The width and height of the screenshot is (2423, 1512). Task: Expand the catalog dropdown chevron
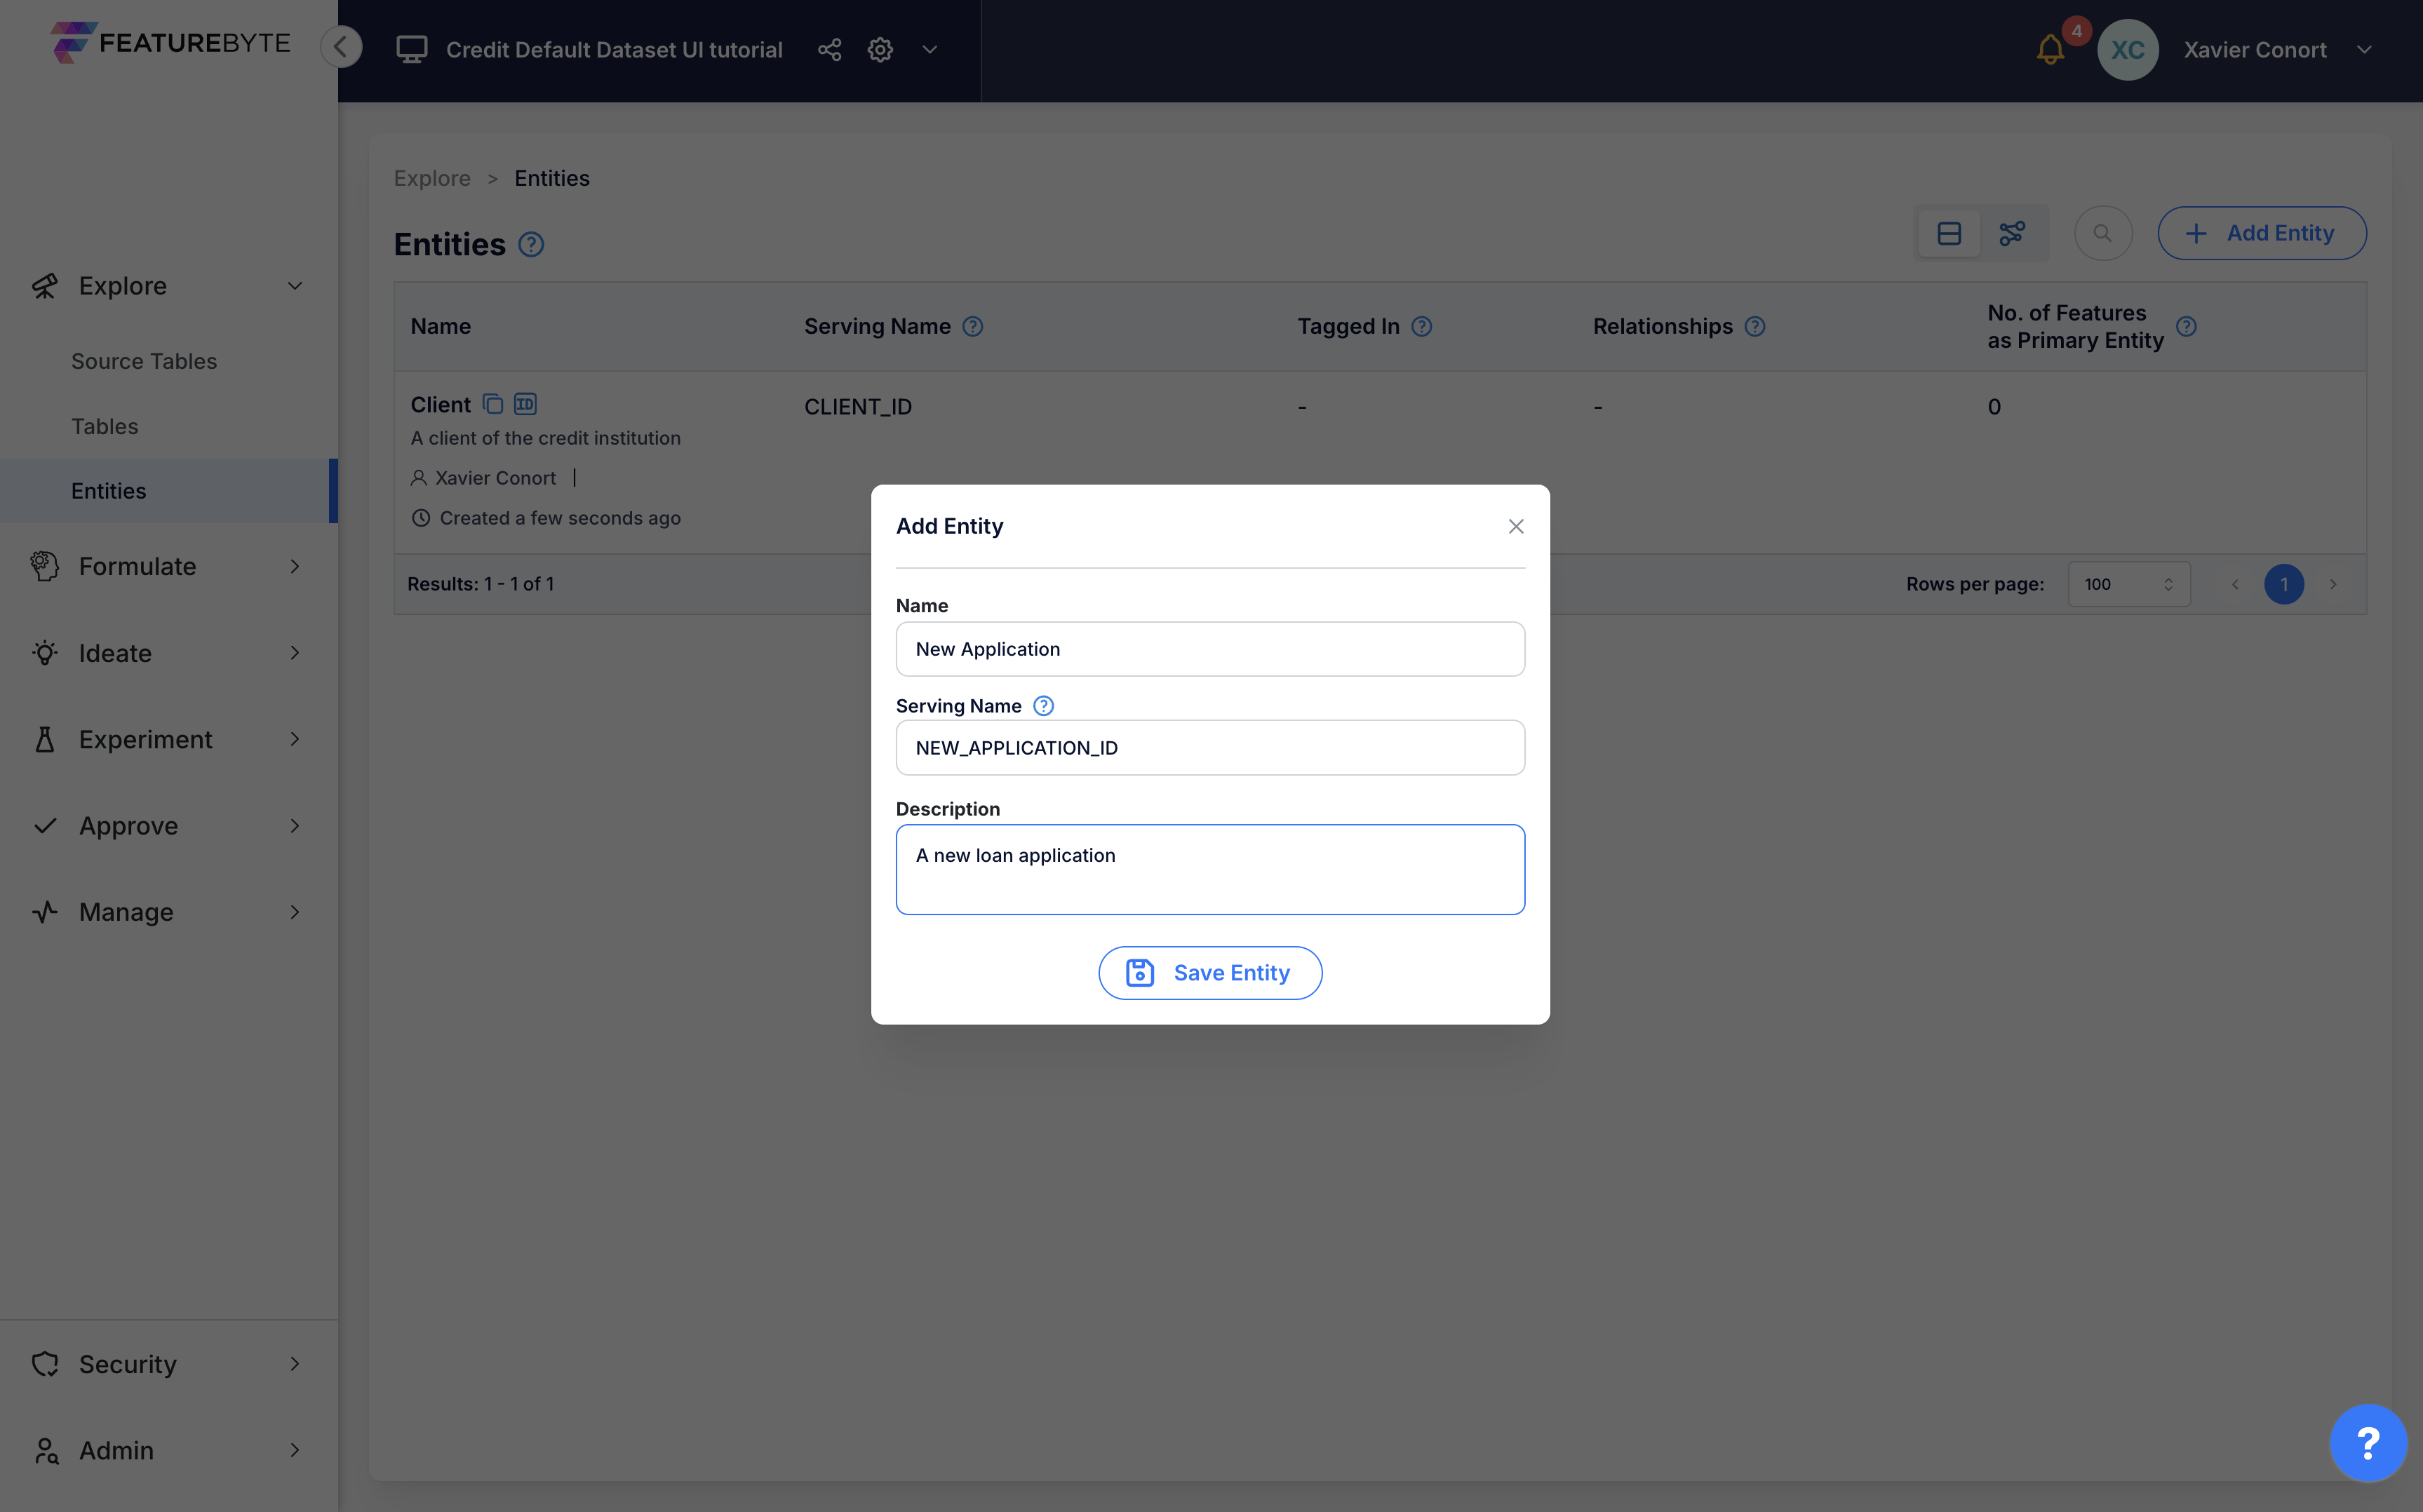pyautogui.click(x=930, y=49)
